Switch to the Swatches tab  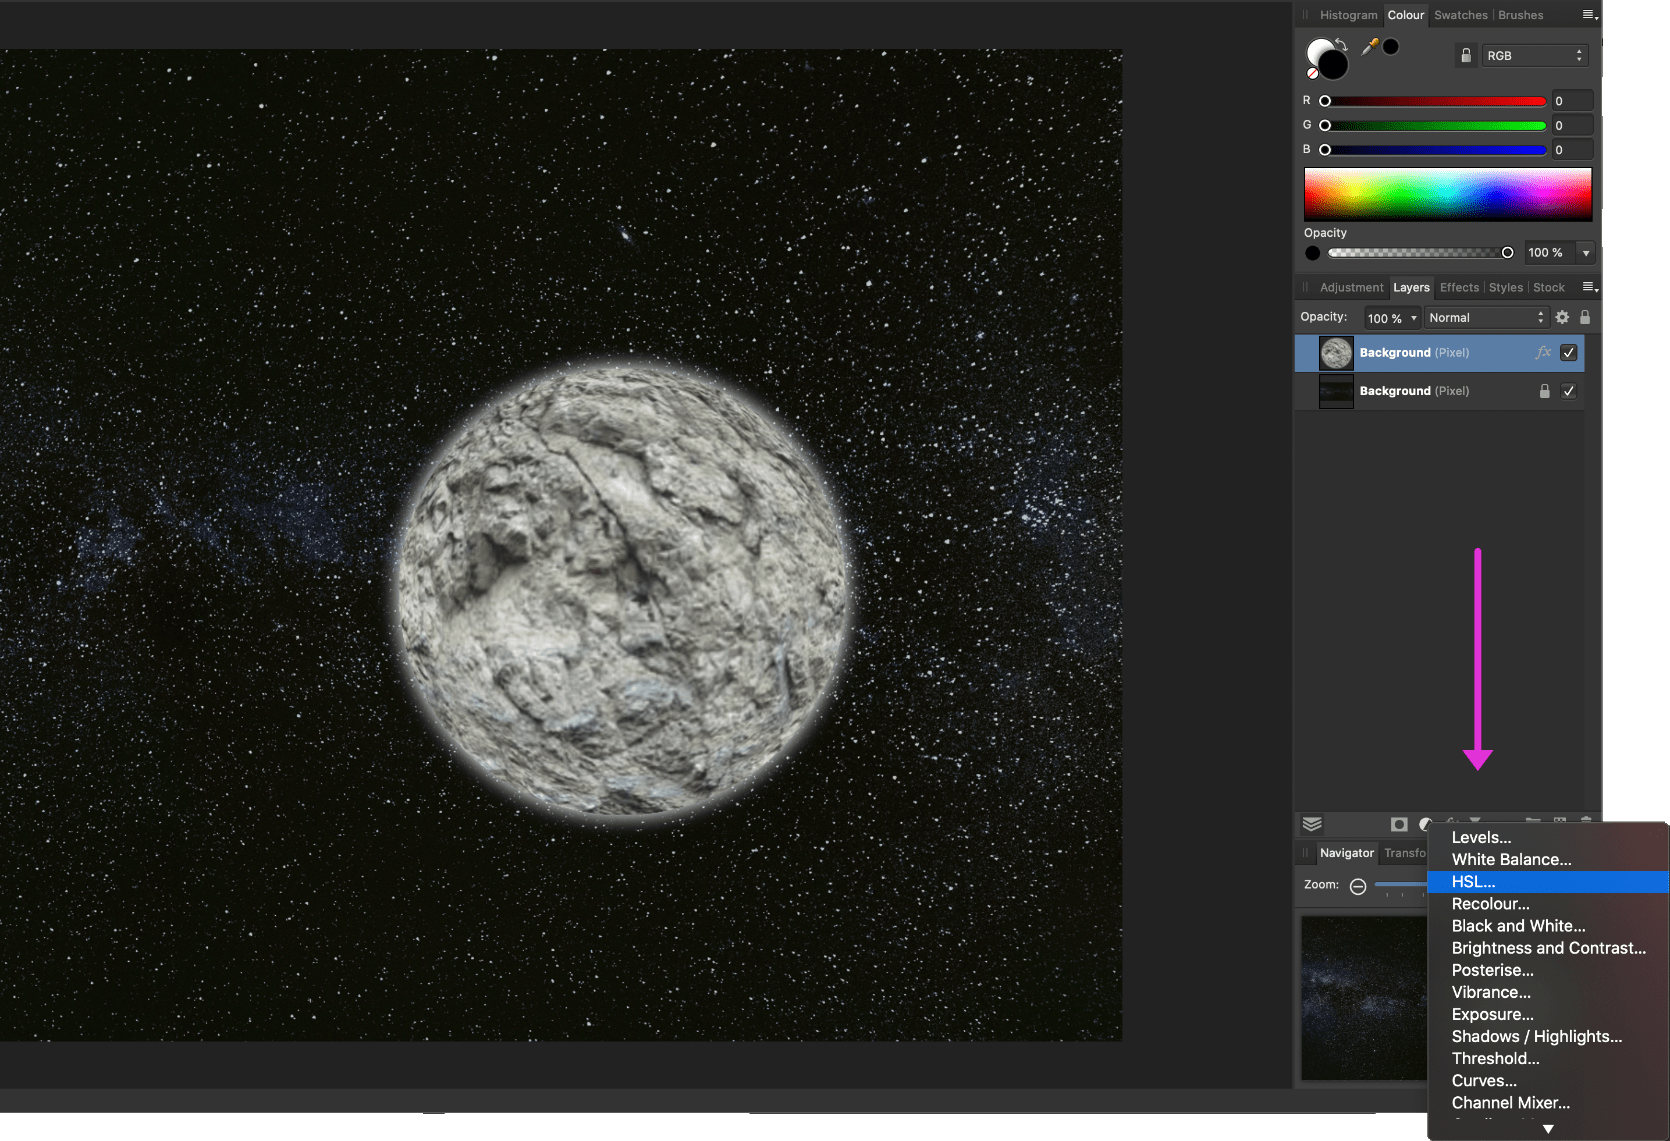click(1460, 15)
